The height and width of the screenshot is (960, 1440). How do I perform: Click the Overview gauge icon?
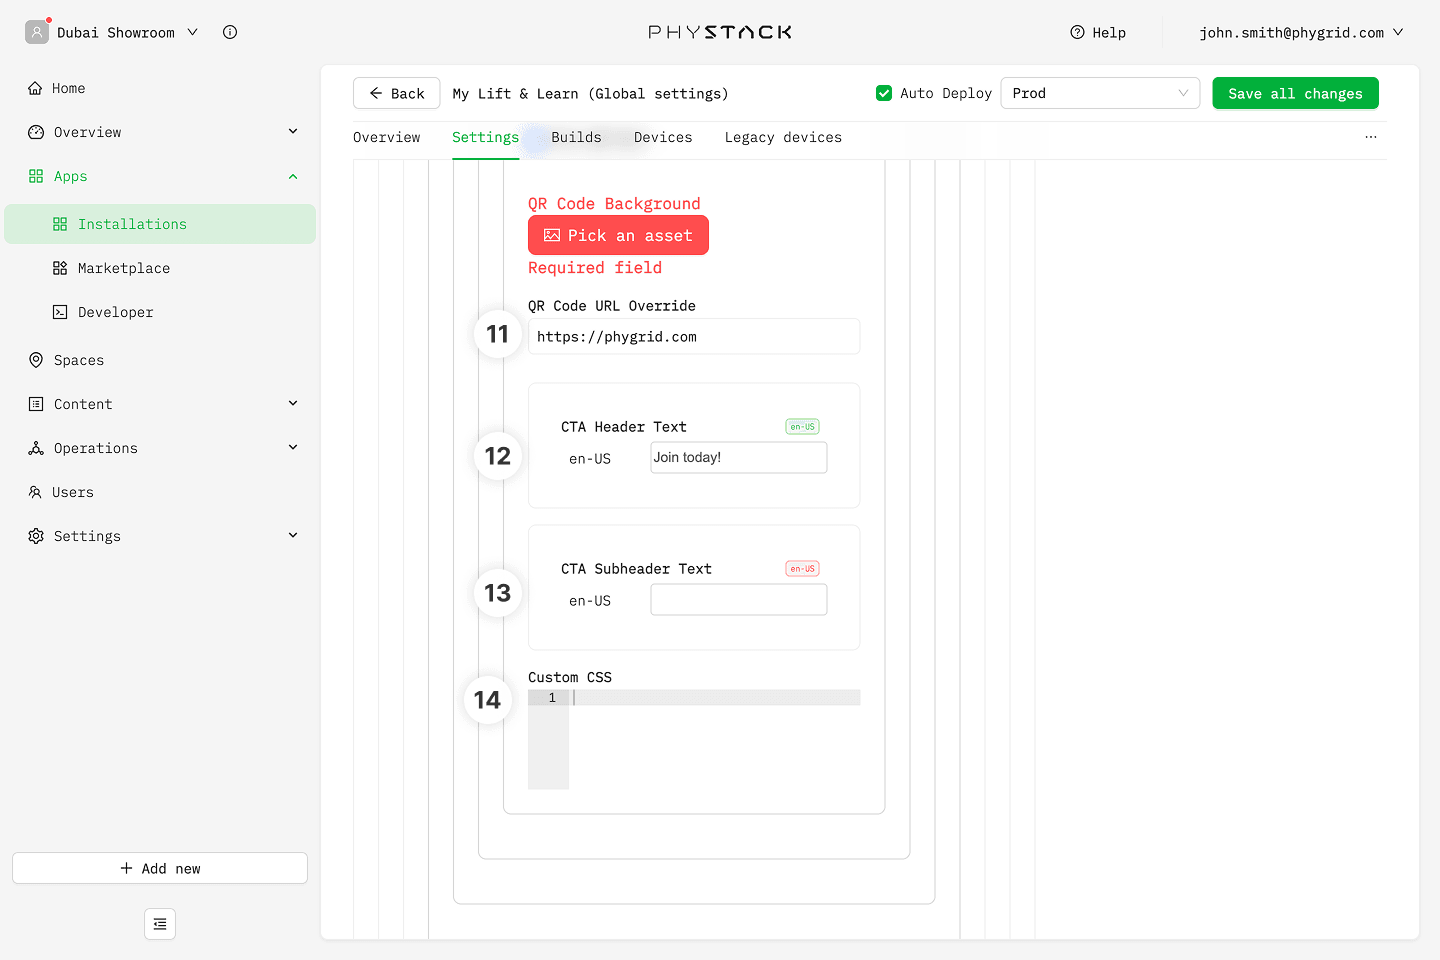tap(36, 132)
